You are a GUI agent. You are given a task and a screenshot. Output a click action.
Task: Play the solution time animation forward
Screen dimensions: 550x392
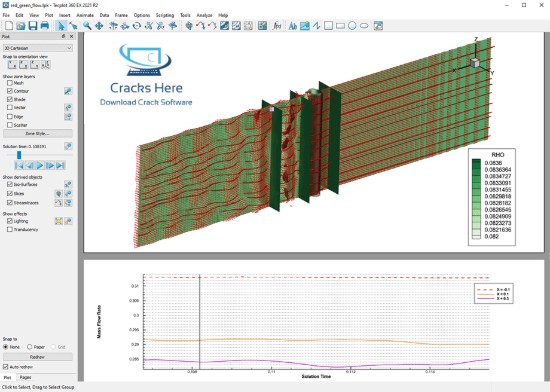click(40, 165)
